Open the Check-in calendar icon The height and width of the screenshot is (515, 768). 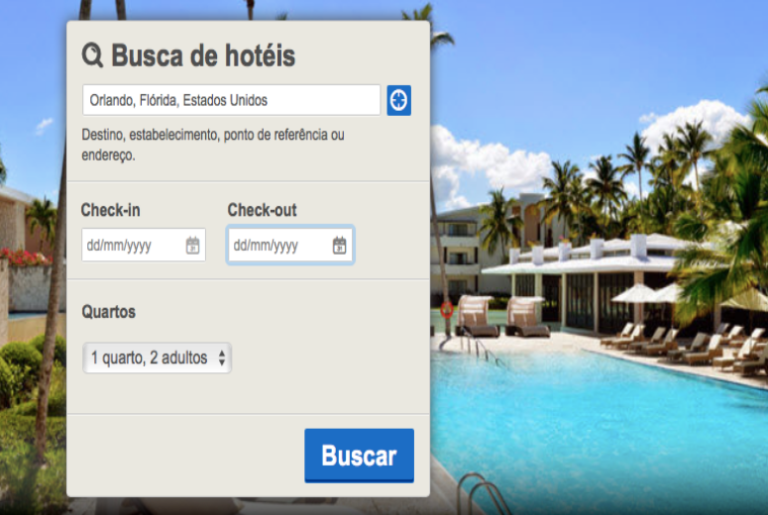click(192, 245)
